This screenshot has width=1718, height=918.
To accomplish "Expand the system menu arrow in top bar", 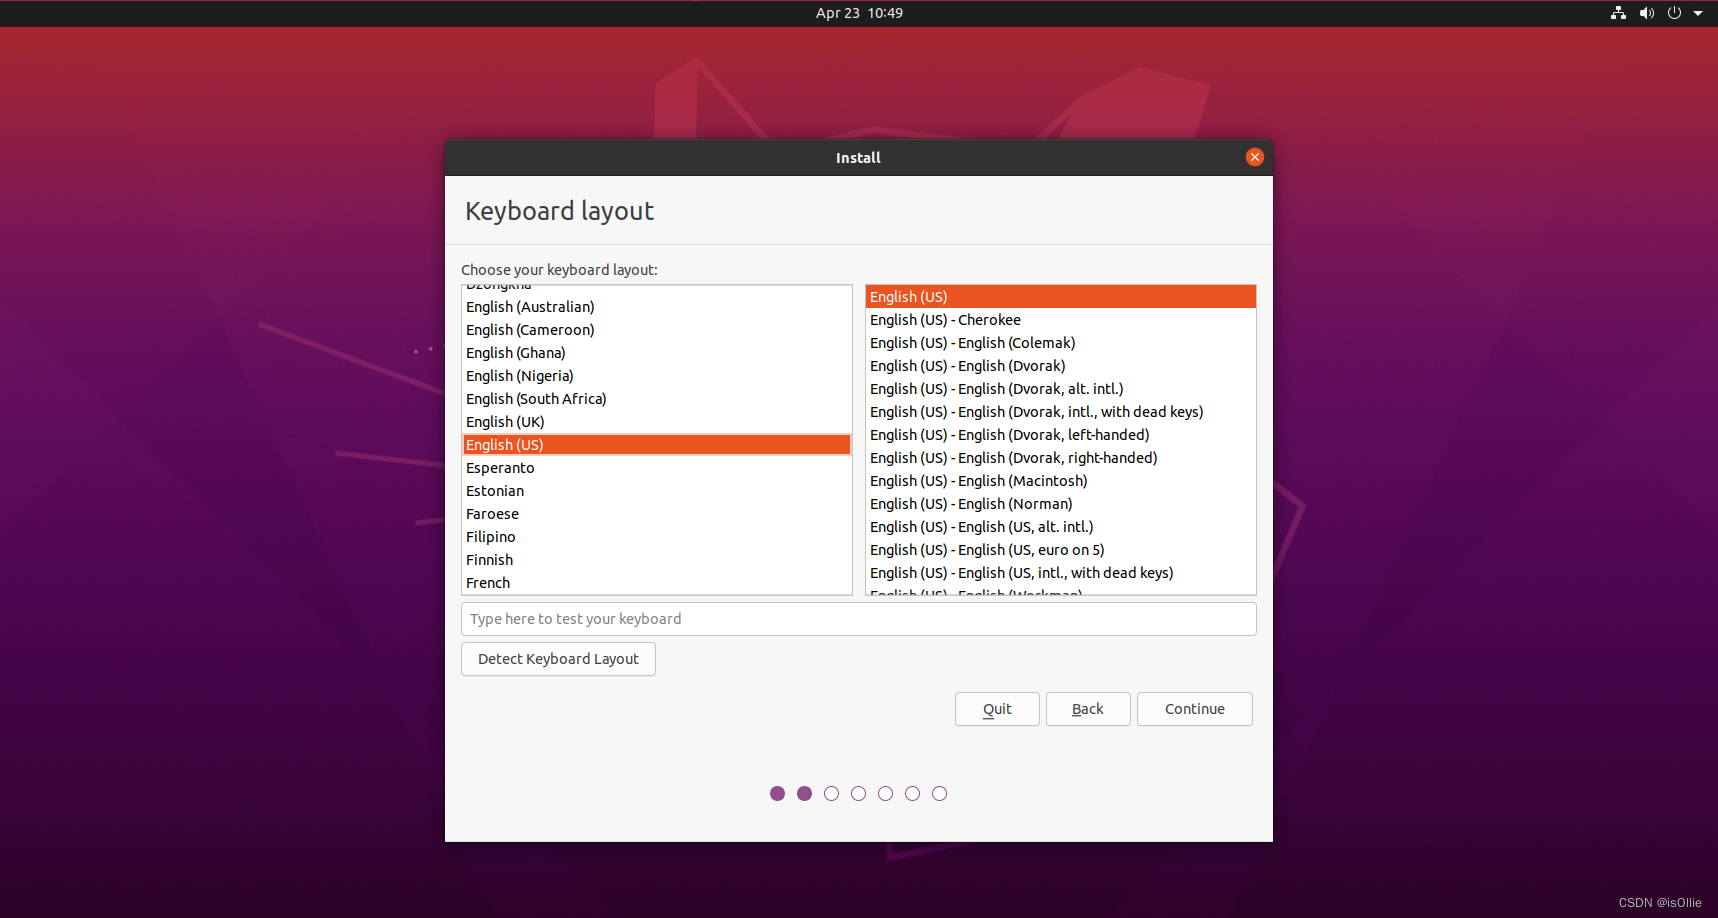I will click(x=1698, y=13).
